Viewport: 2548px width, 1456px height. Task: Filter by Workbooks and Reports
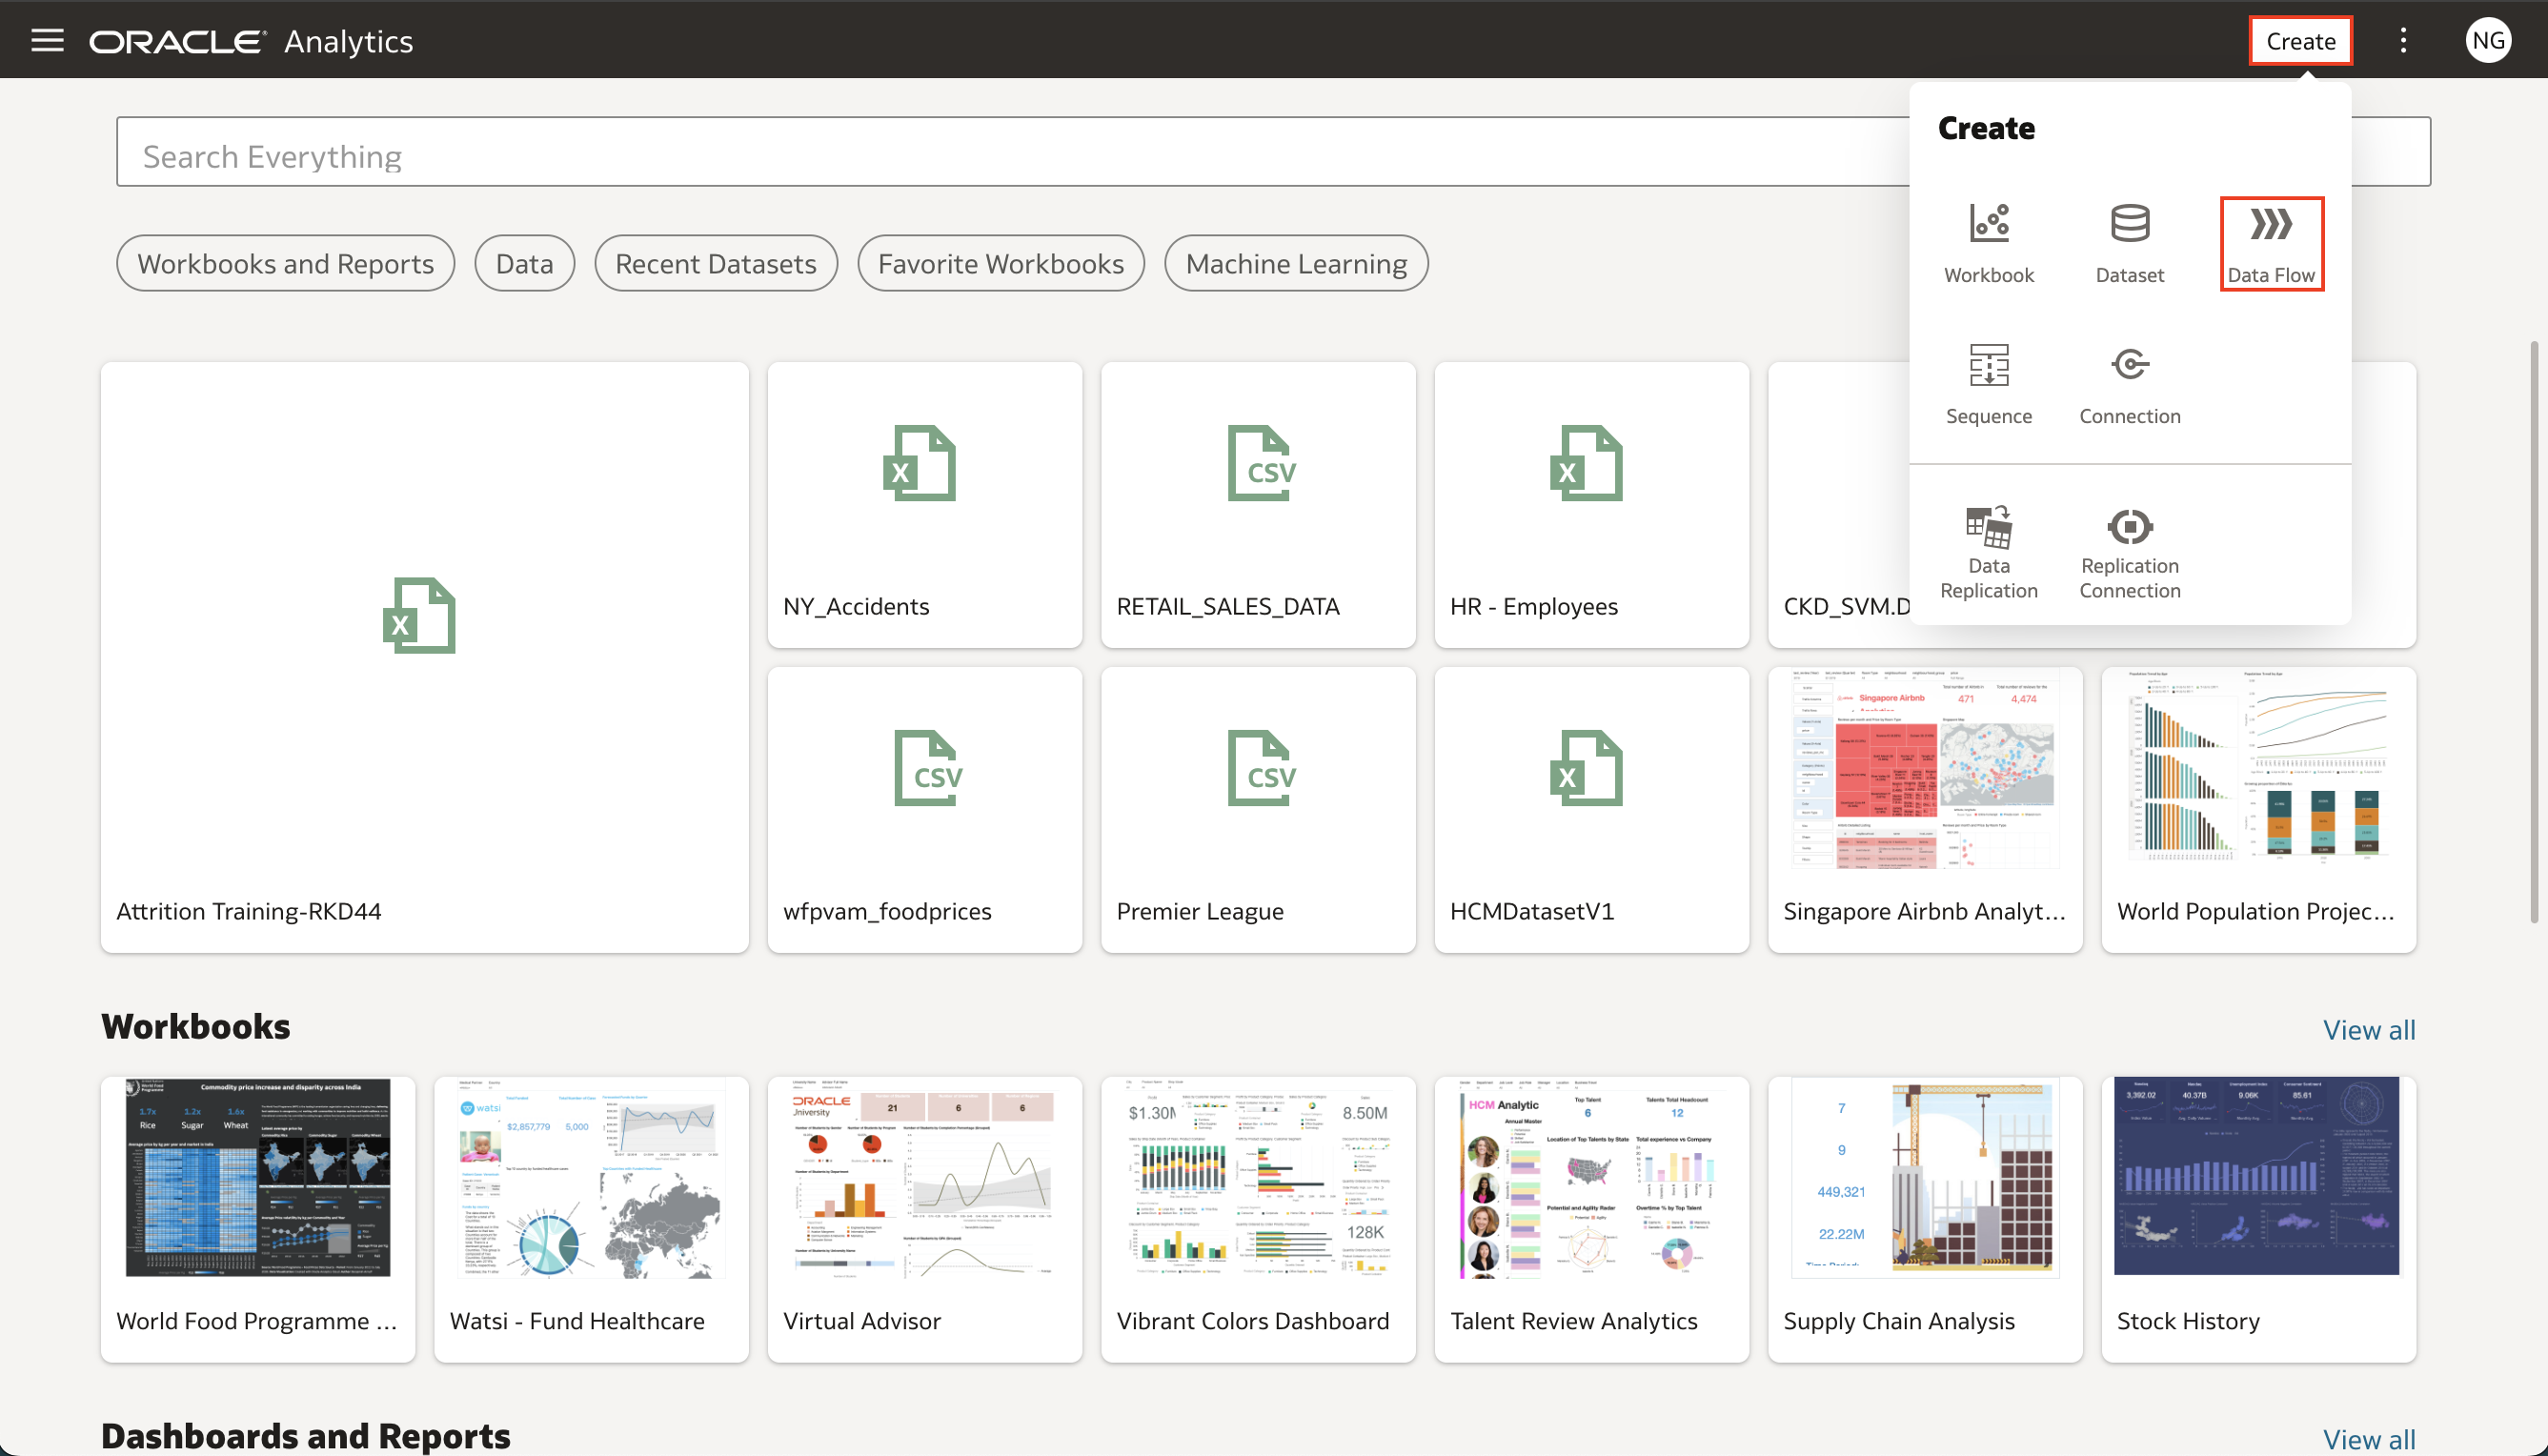pyautogui.click(x=285, y=264)
